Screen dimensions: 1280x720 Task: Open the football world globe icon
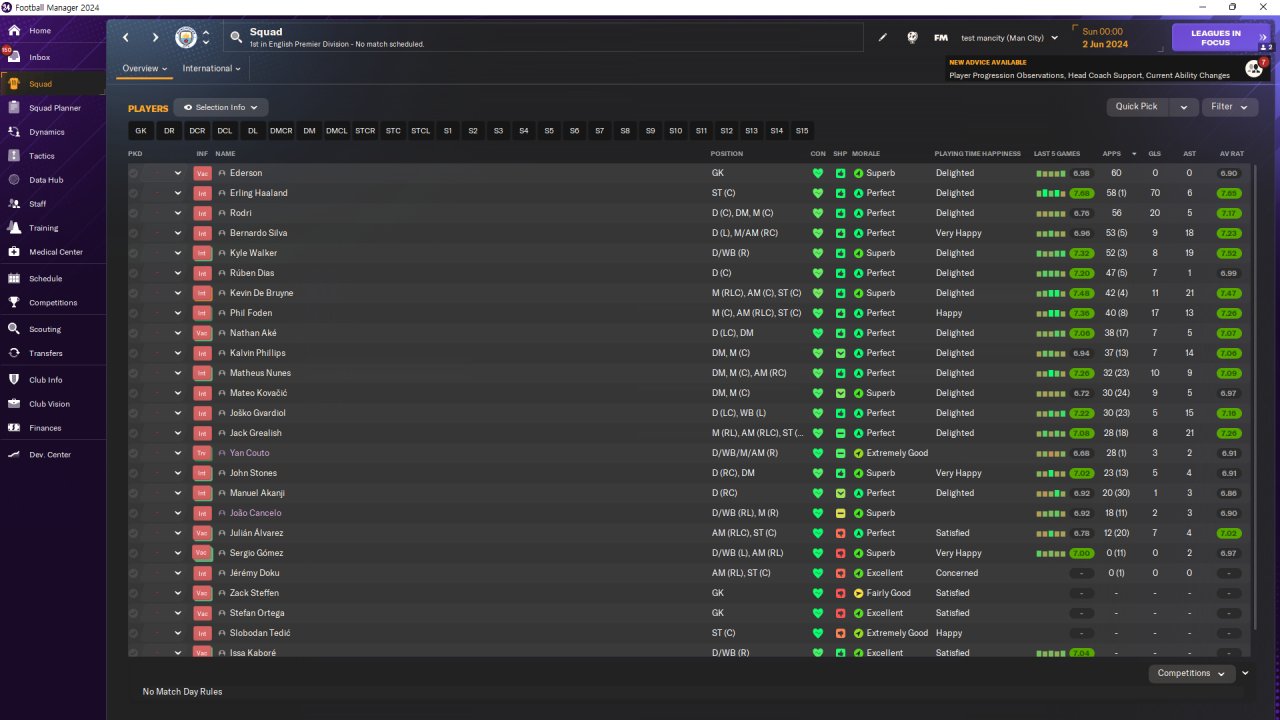[912, 38]
